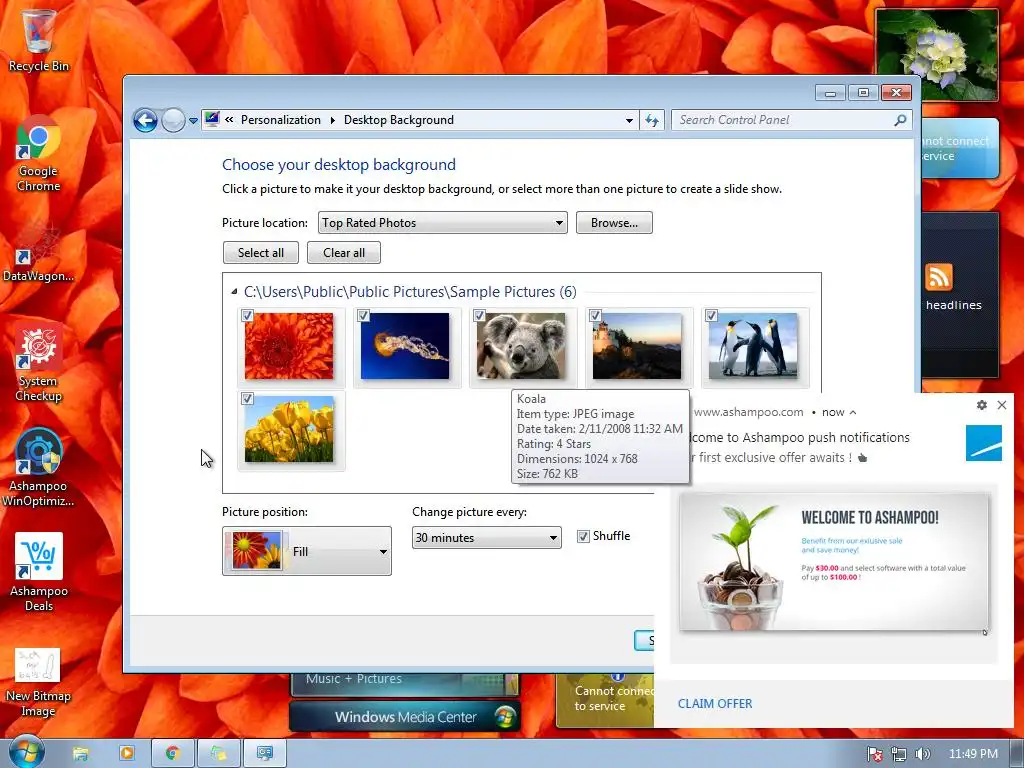Select the Jellyfish thumbnail

click(405, 346)
